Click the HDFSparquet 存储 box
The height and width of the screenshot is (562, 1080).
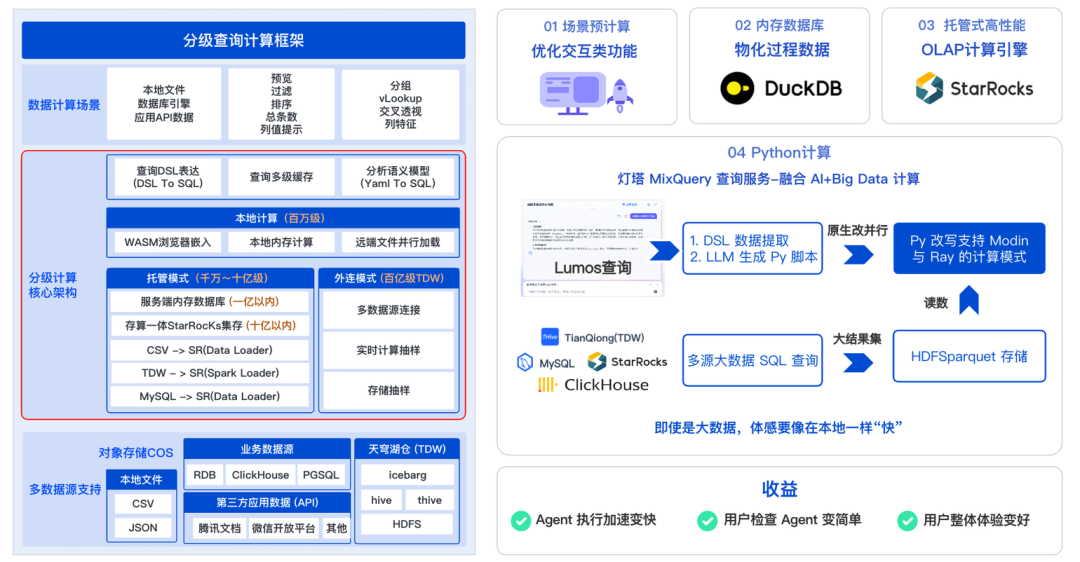pyautogui.click(x=969, y=356)
